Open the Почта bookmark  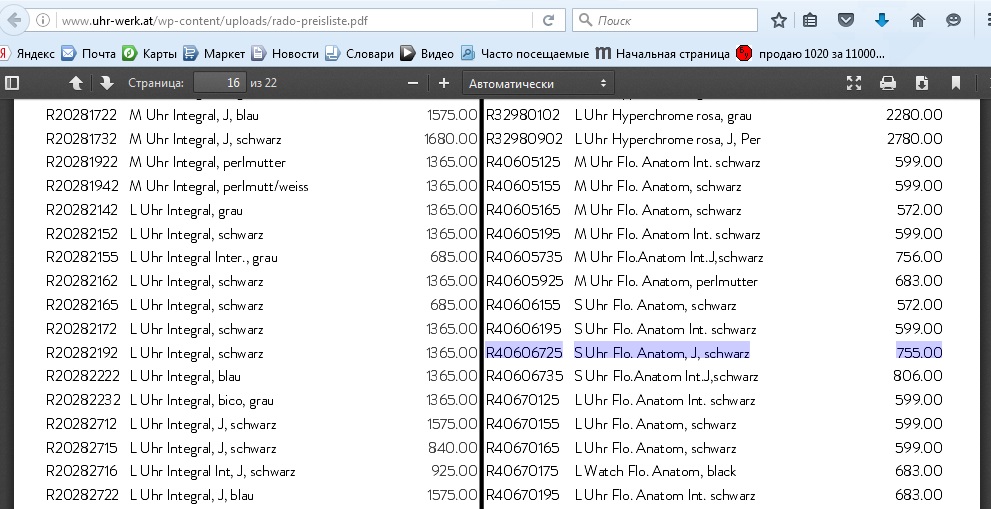point(89,53)
